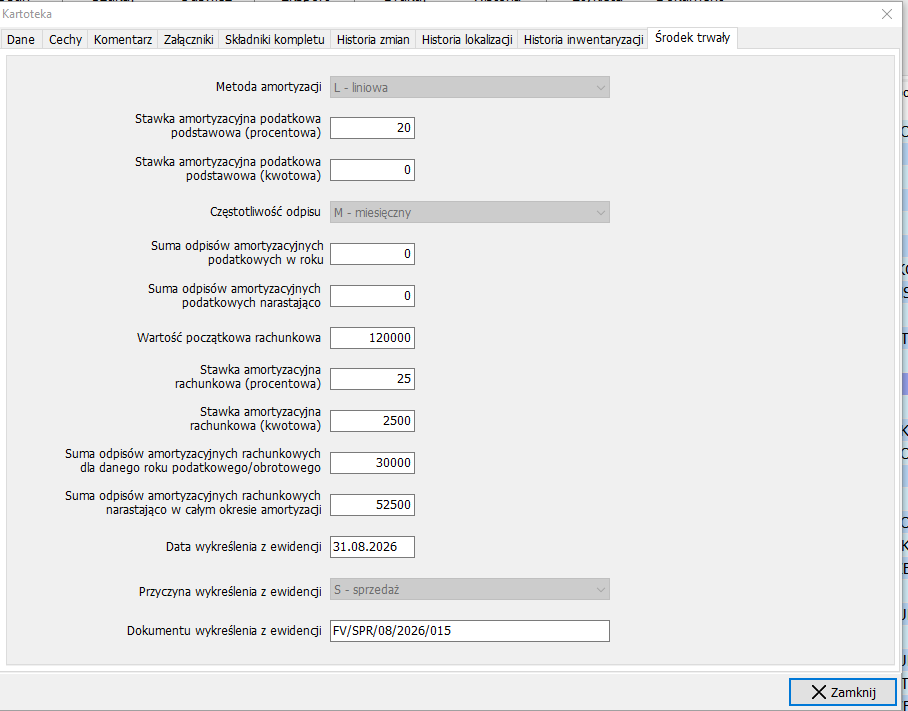Image resolution: width=908 pixels, height=711 pixels.
Task: Click the podatkowych narastająco sum field
Action: tap(372, 296)
